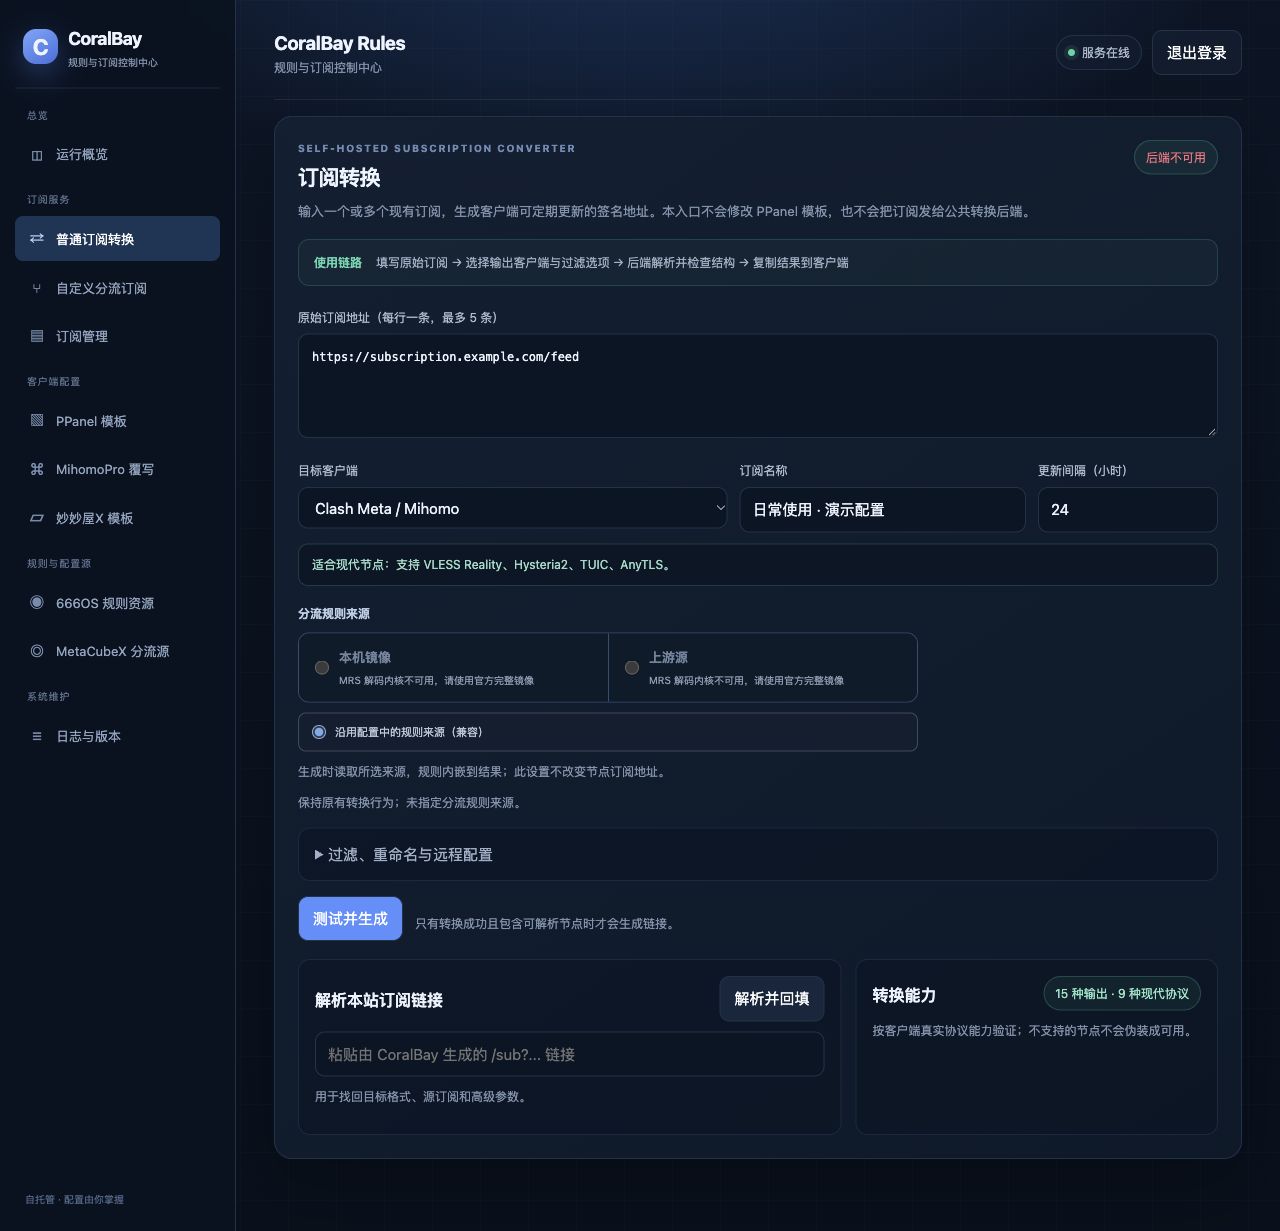1280x1231 pixels.
Task: Click the 使用链路 label text
Action: (x=338, y=263)
